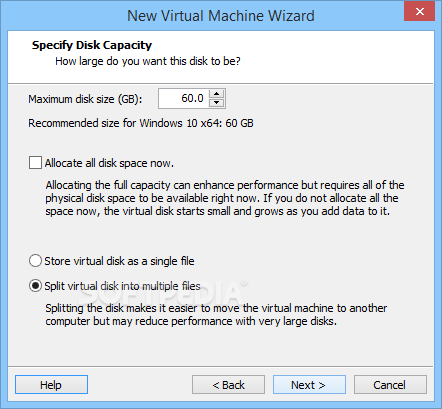The width and height of the screenshot is (442, 409).
Task: Click the Specify Disk Capacity heading
Action: pyautogui.click(x=92, y=45)
